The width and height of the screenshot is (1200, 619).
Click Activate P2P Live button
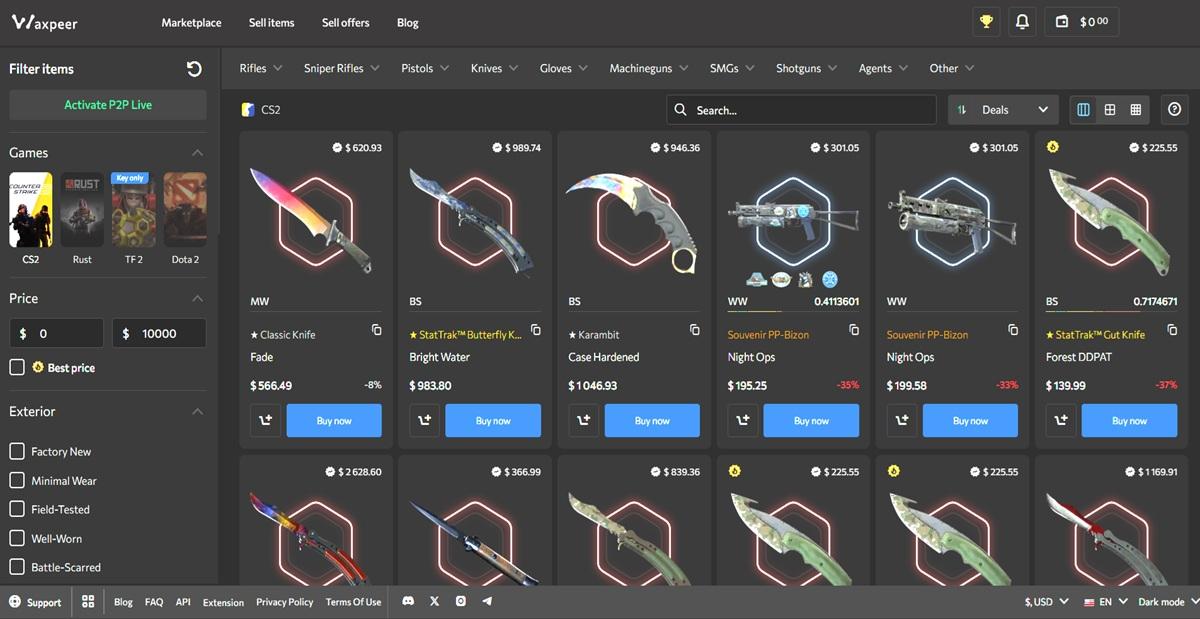108,105
